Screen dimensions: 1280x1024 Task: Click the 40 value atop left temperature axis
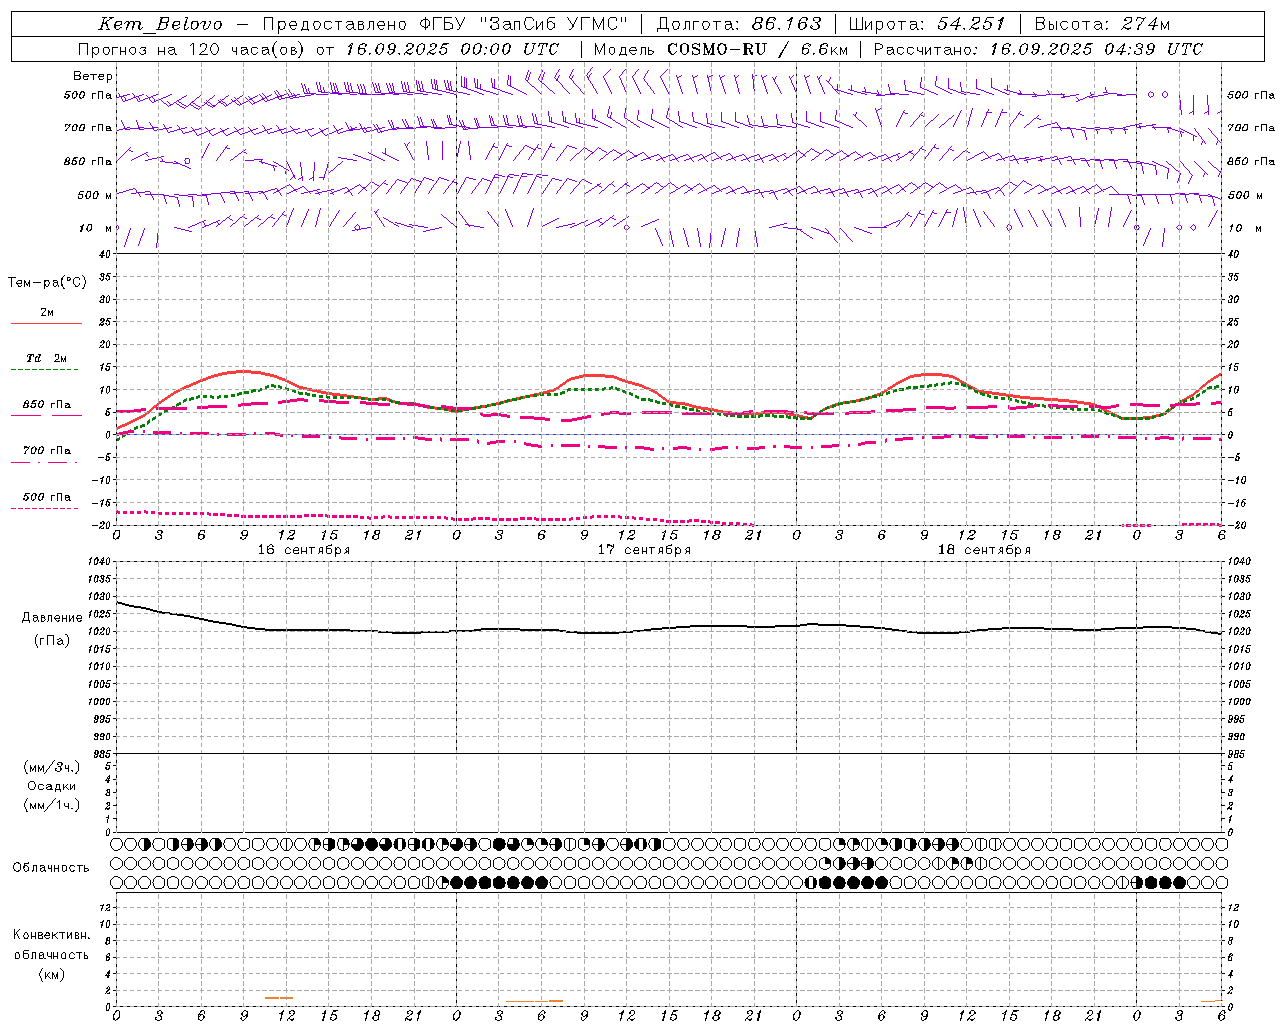(105, 254)
